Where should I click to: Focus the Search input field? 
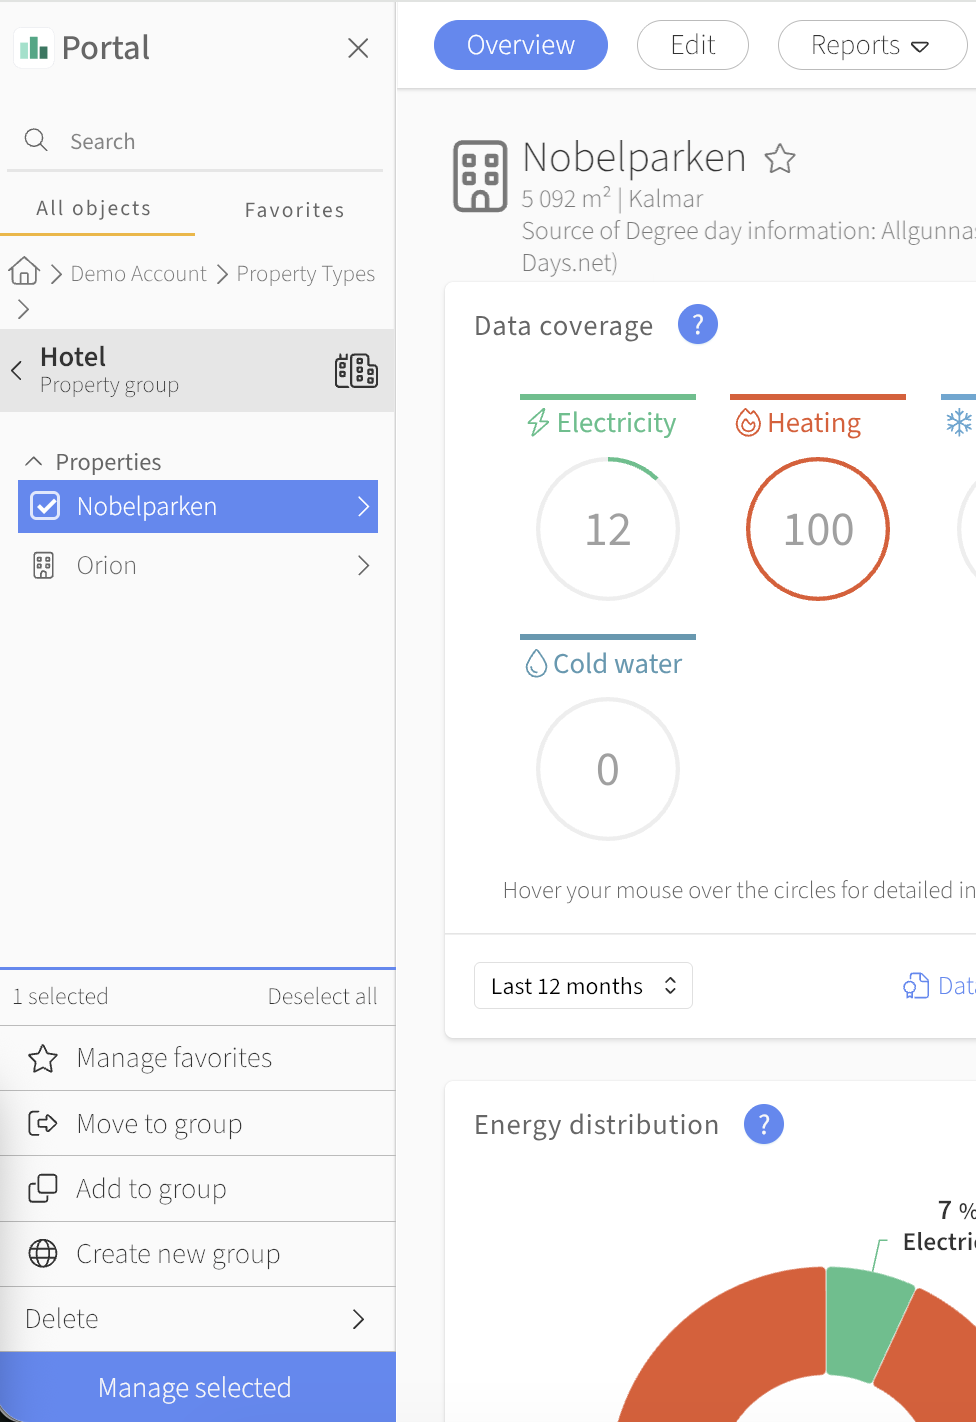pyautogui.click(x=195, y=141)
